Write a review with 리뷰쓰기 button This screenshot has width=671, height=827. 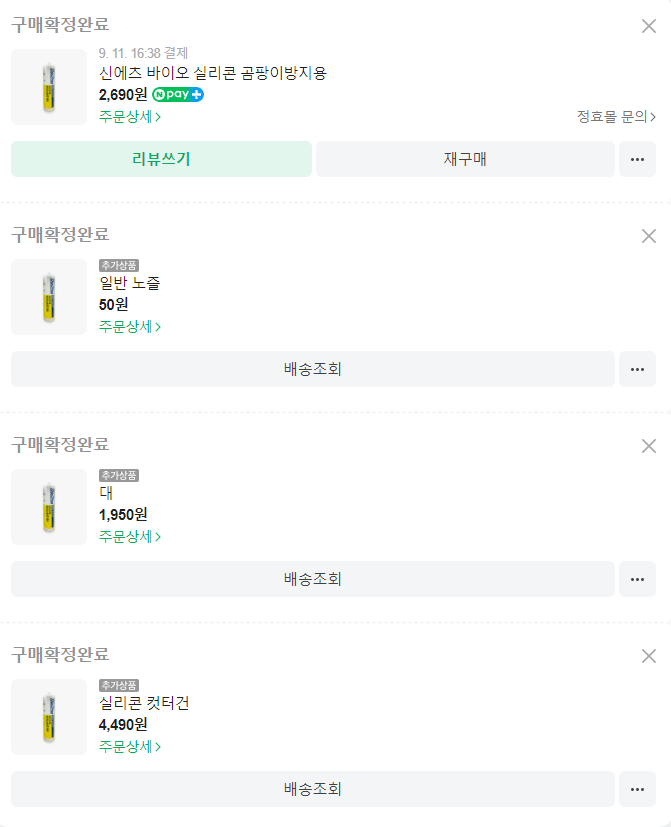(x=161, y=159)
